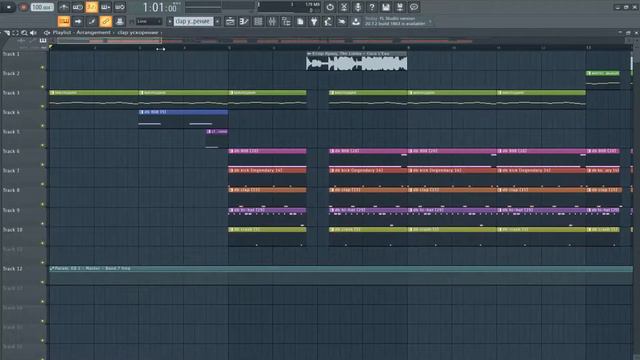
Task: Mute Track 1 via its green dot
Action: point(42,67)
